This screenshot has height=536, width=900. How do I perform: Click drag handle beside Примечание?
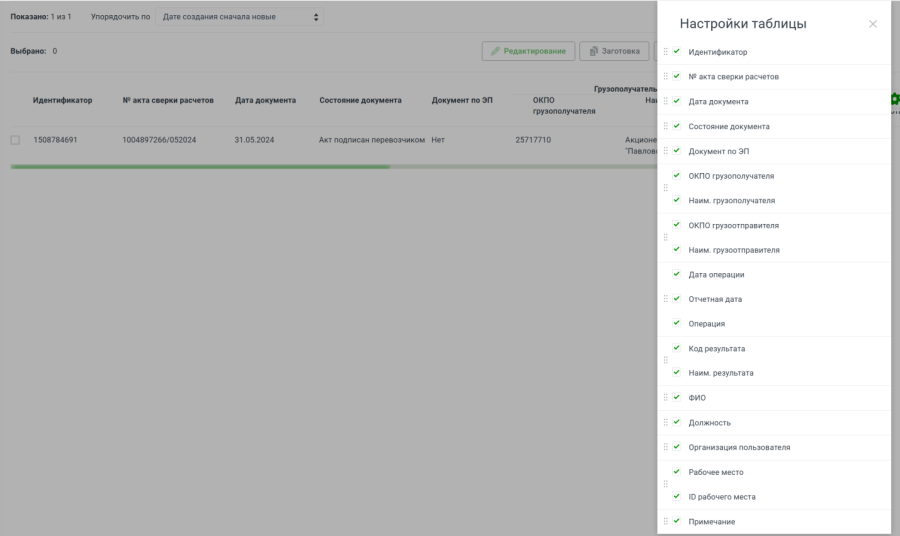coord(666,521)
